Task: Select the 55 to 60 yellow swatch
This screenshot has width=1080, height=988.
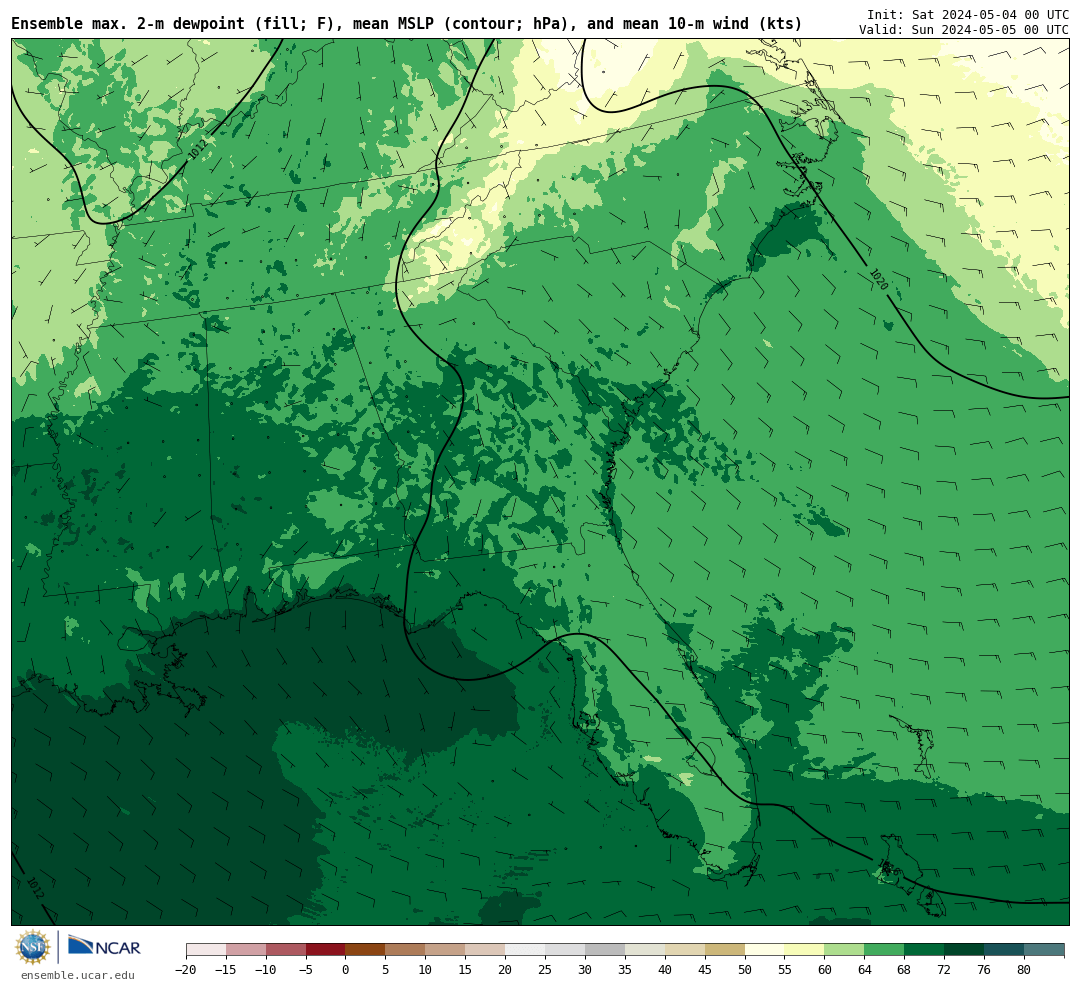Action: coord(805,950)
